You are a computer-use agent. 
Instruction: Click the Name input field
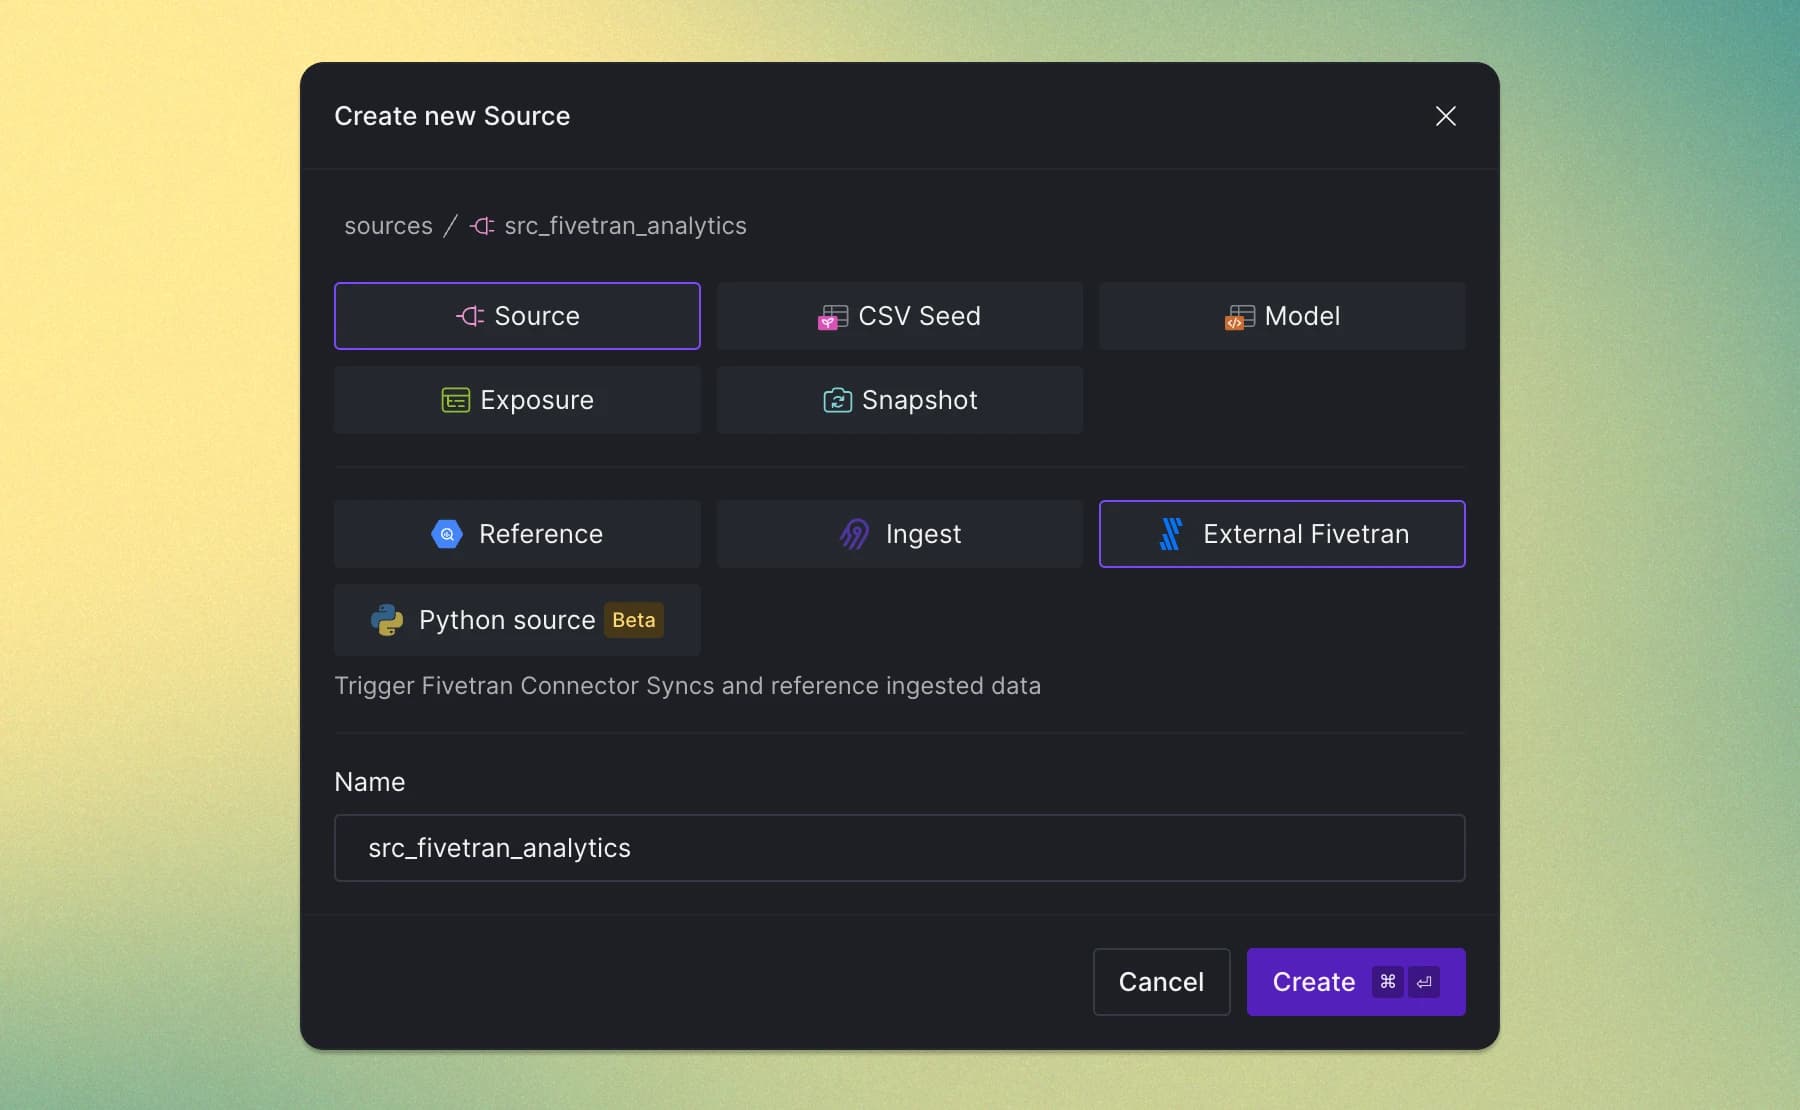pyautogui.click(x=899, y=848)
